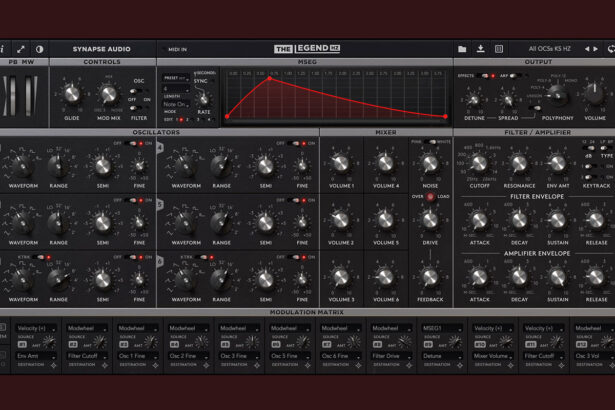615x410 pixels.
Task: Click the oscillator 6 number tab
Action: pyautogui.click(x=160, y=261)
